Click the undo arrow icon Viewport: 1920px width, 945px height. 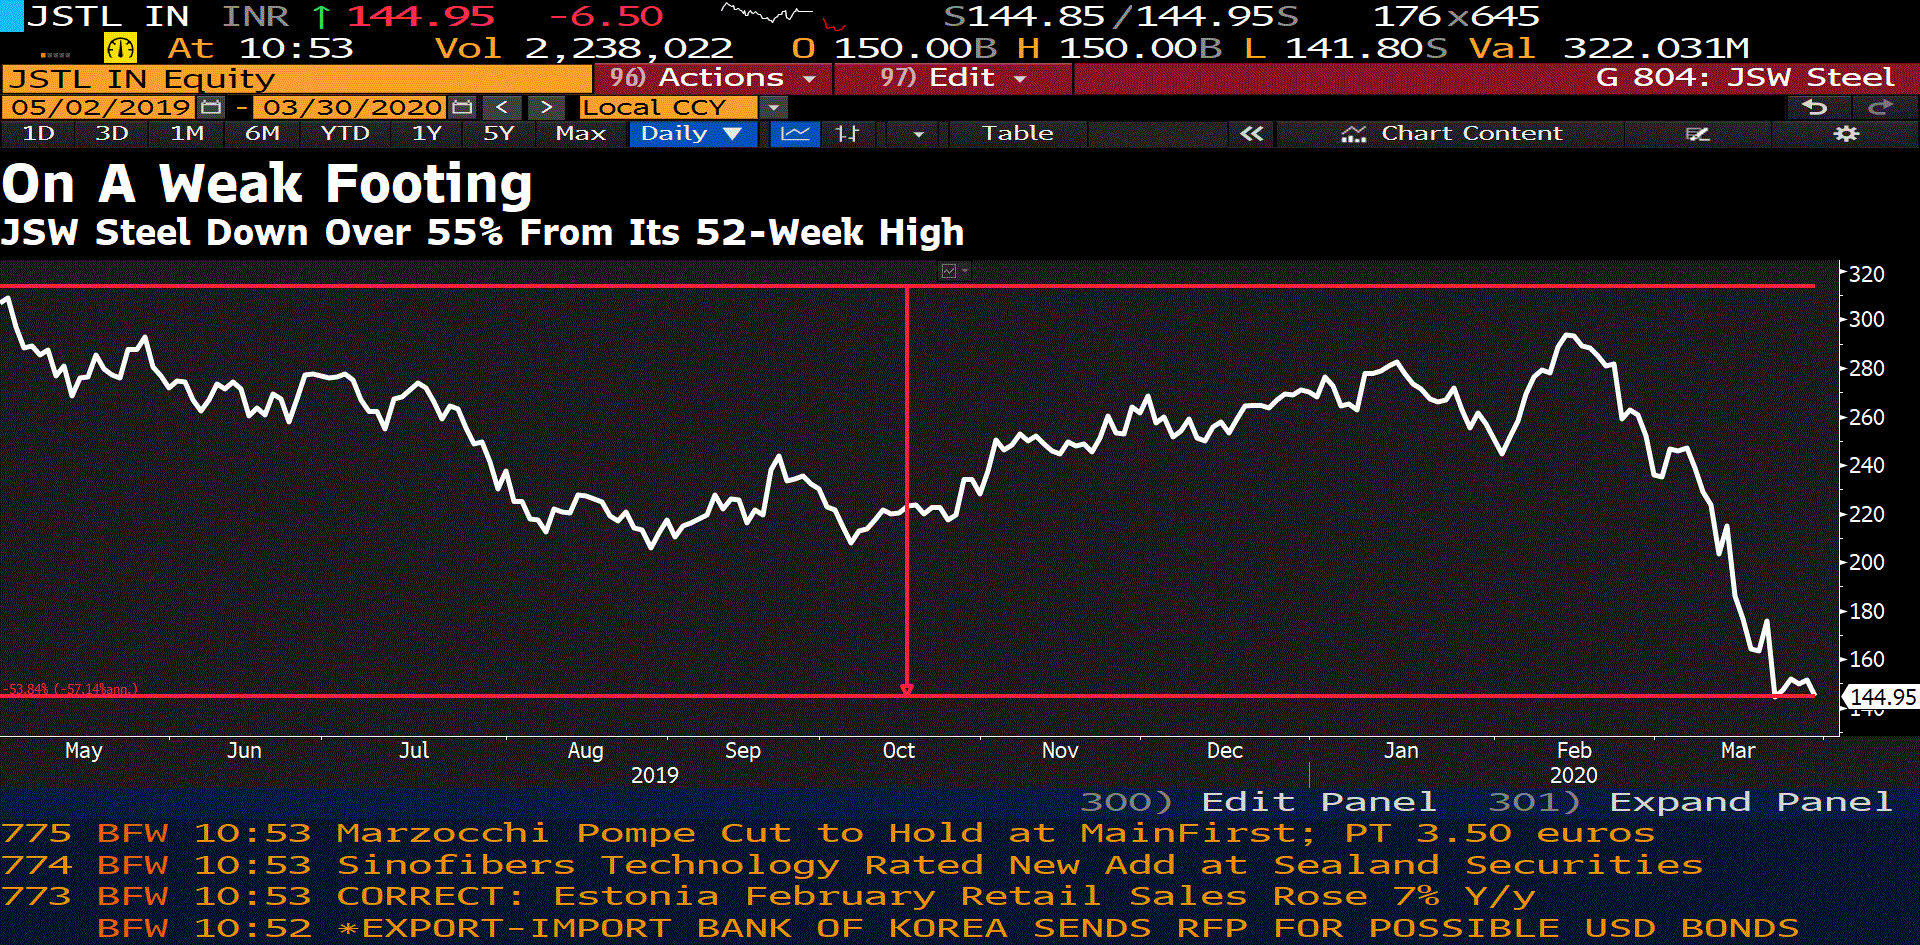tap(1814, 107)
